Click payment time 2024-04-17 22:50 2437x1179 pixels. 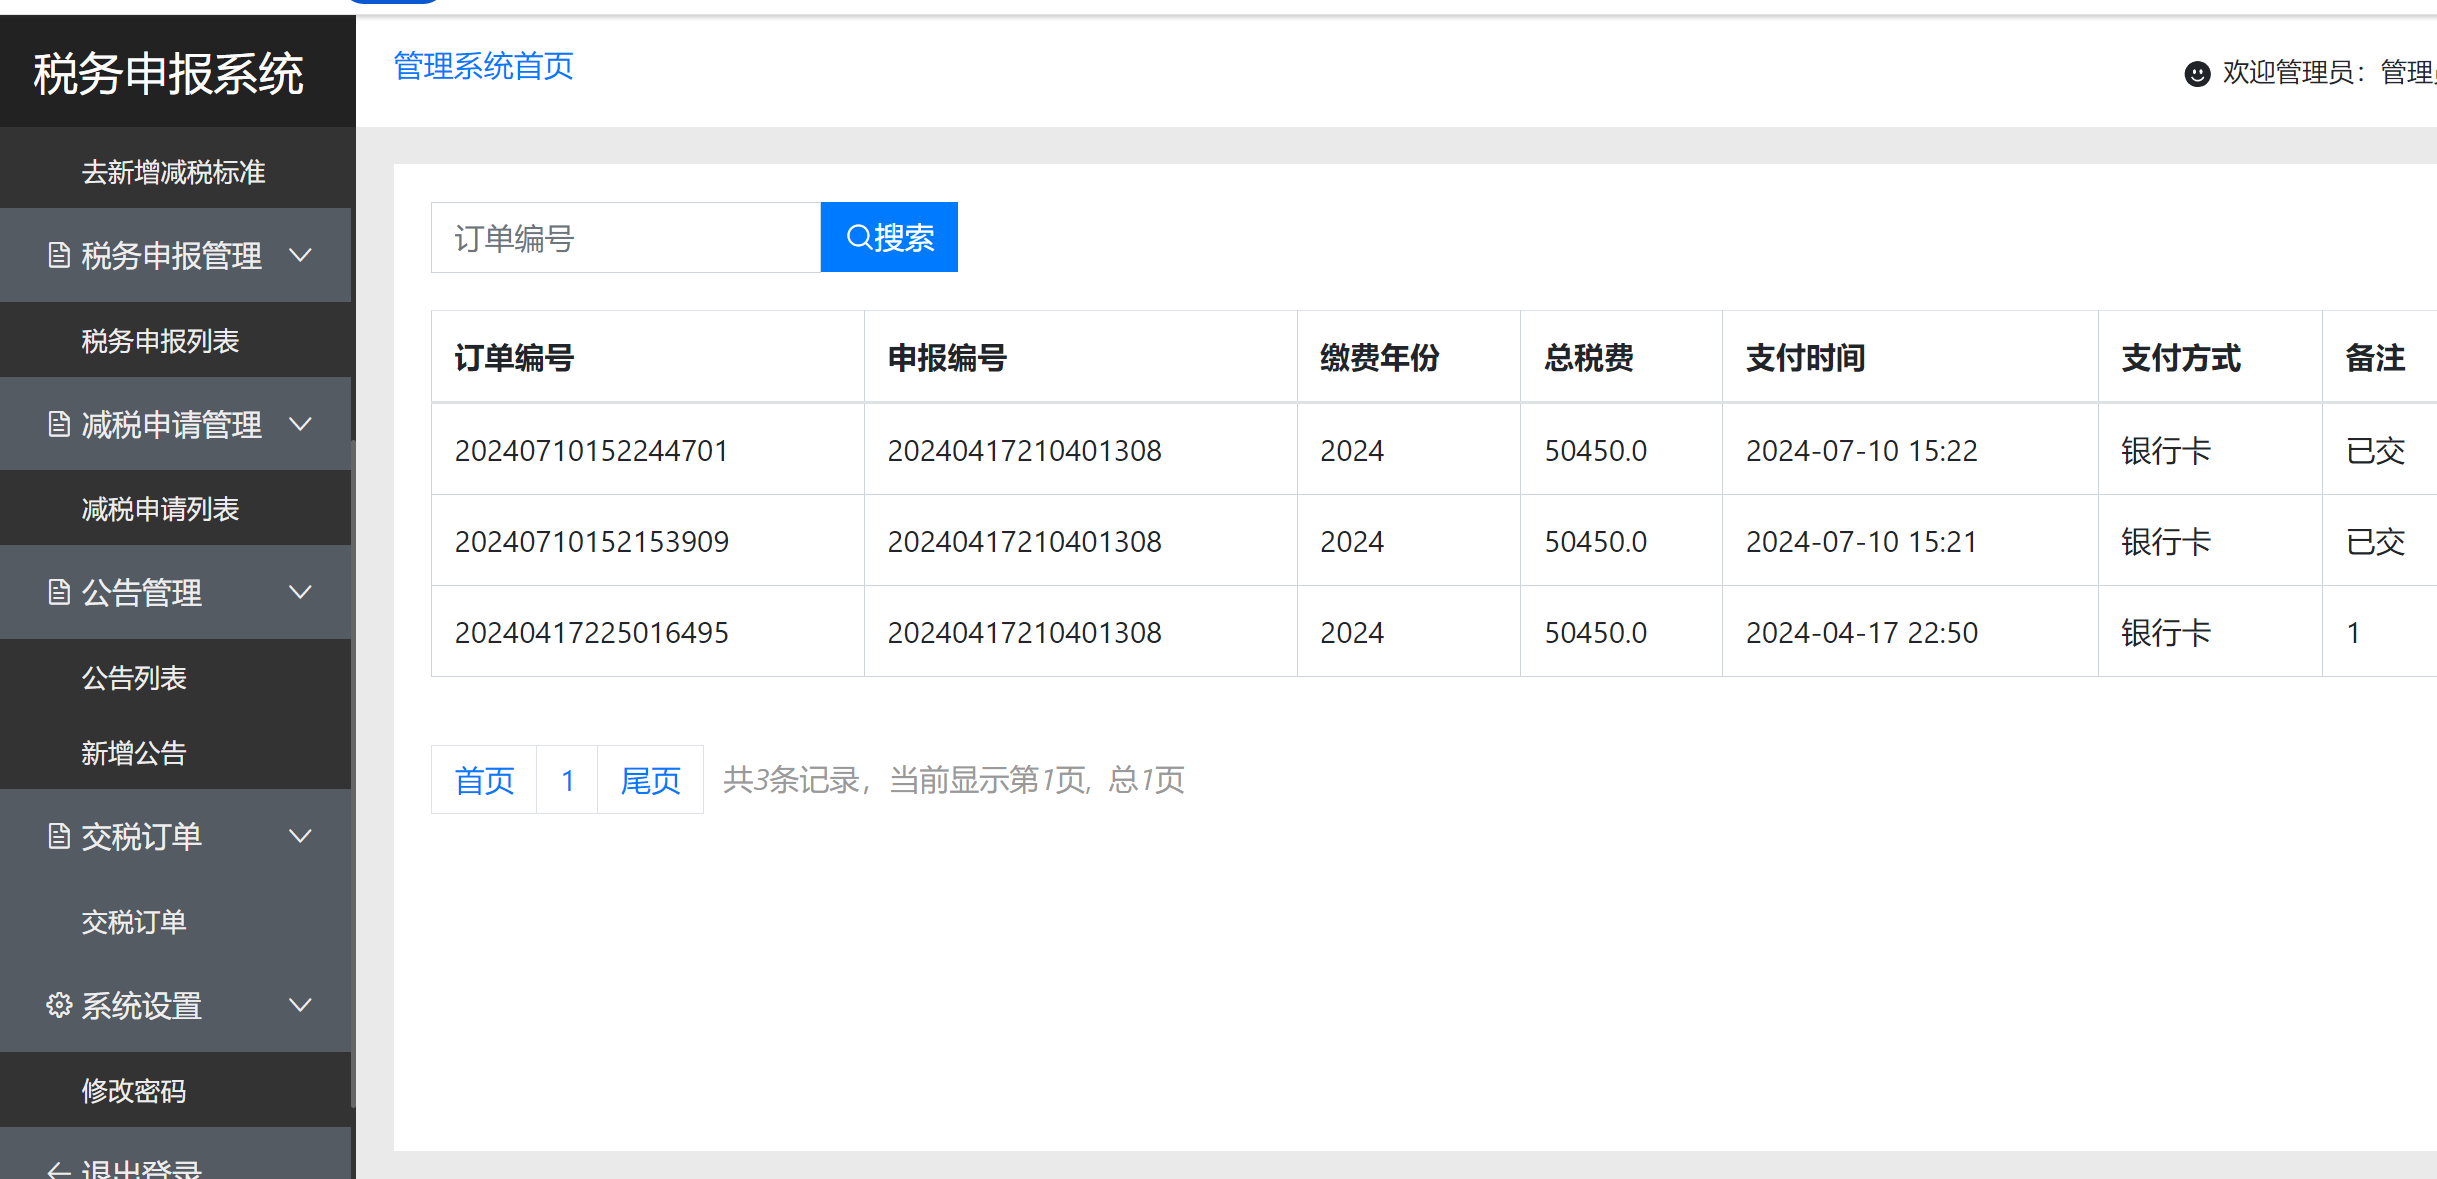pyautogui.click(x=1861, y=633)
